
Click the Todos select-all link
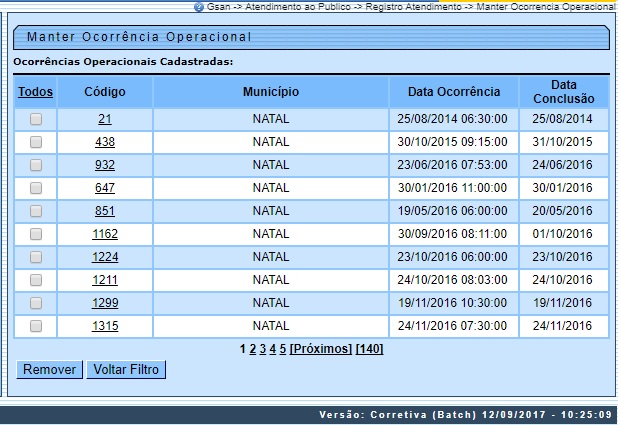pos(36,92)
